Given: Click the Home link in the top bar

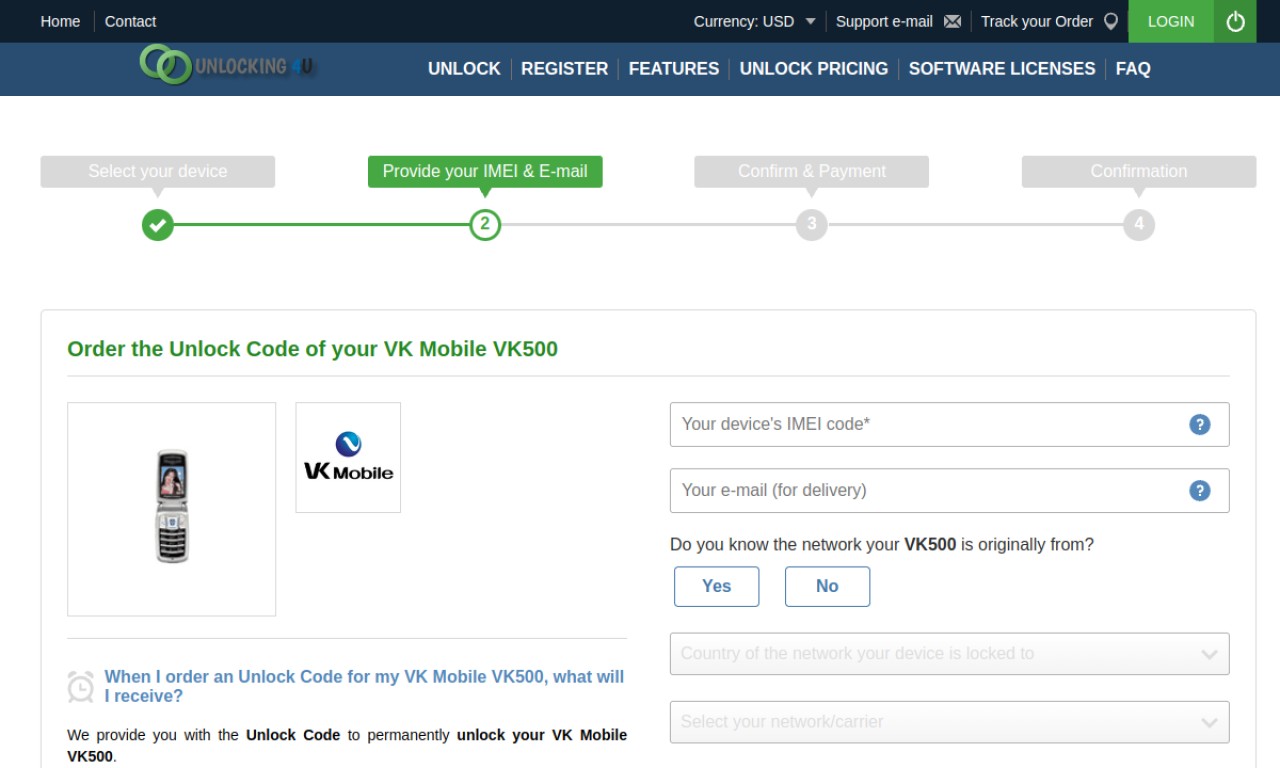Looking at the screenshot, I should [60, 21].
